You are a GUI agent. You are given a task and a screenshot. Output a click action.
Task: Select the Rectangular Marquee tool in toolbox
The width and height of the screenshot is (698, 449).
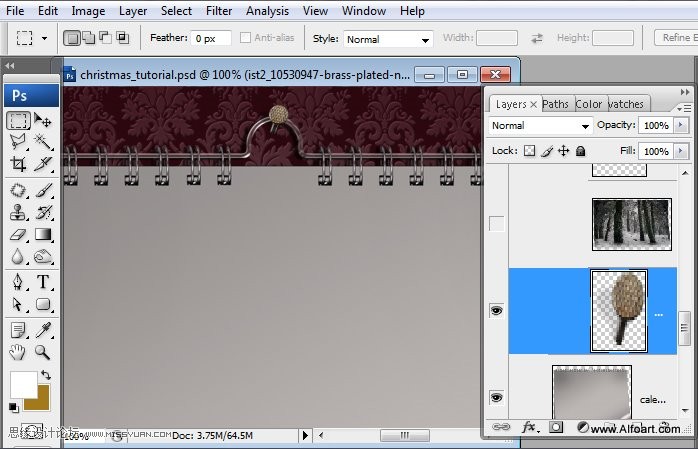pos(18,120)
